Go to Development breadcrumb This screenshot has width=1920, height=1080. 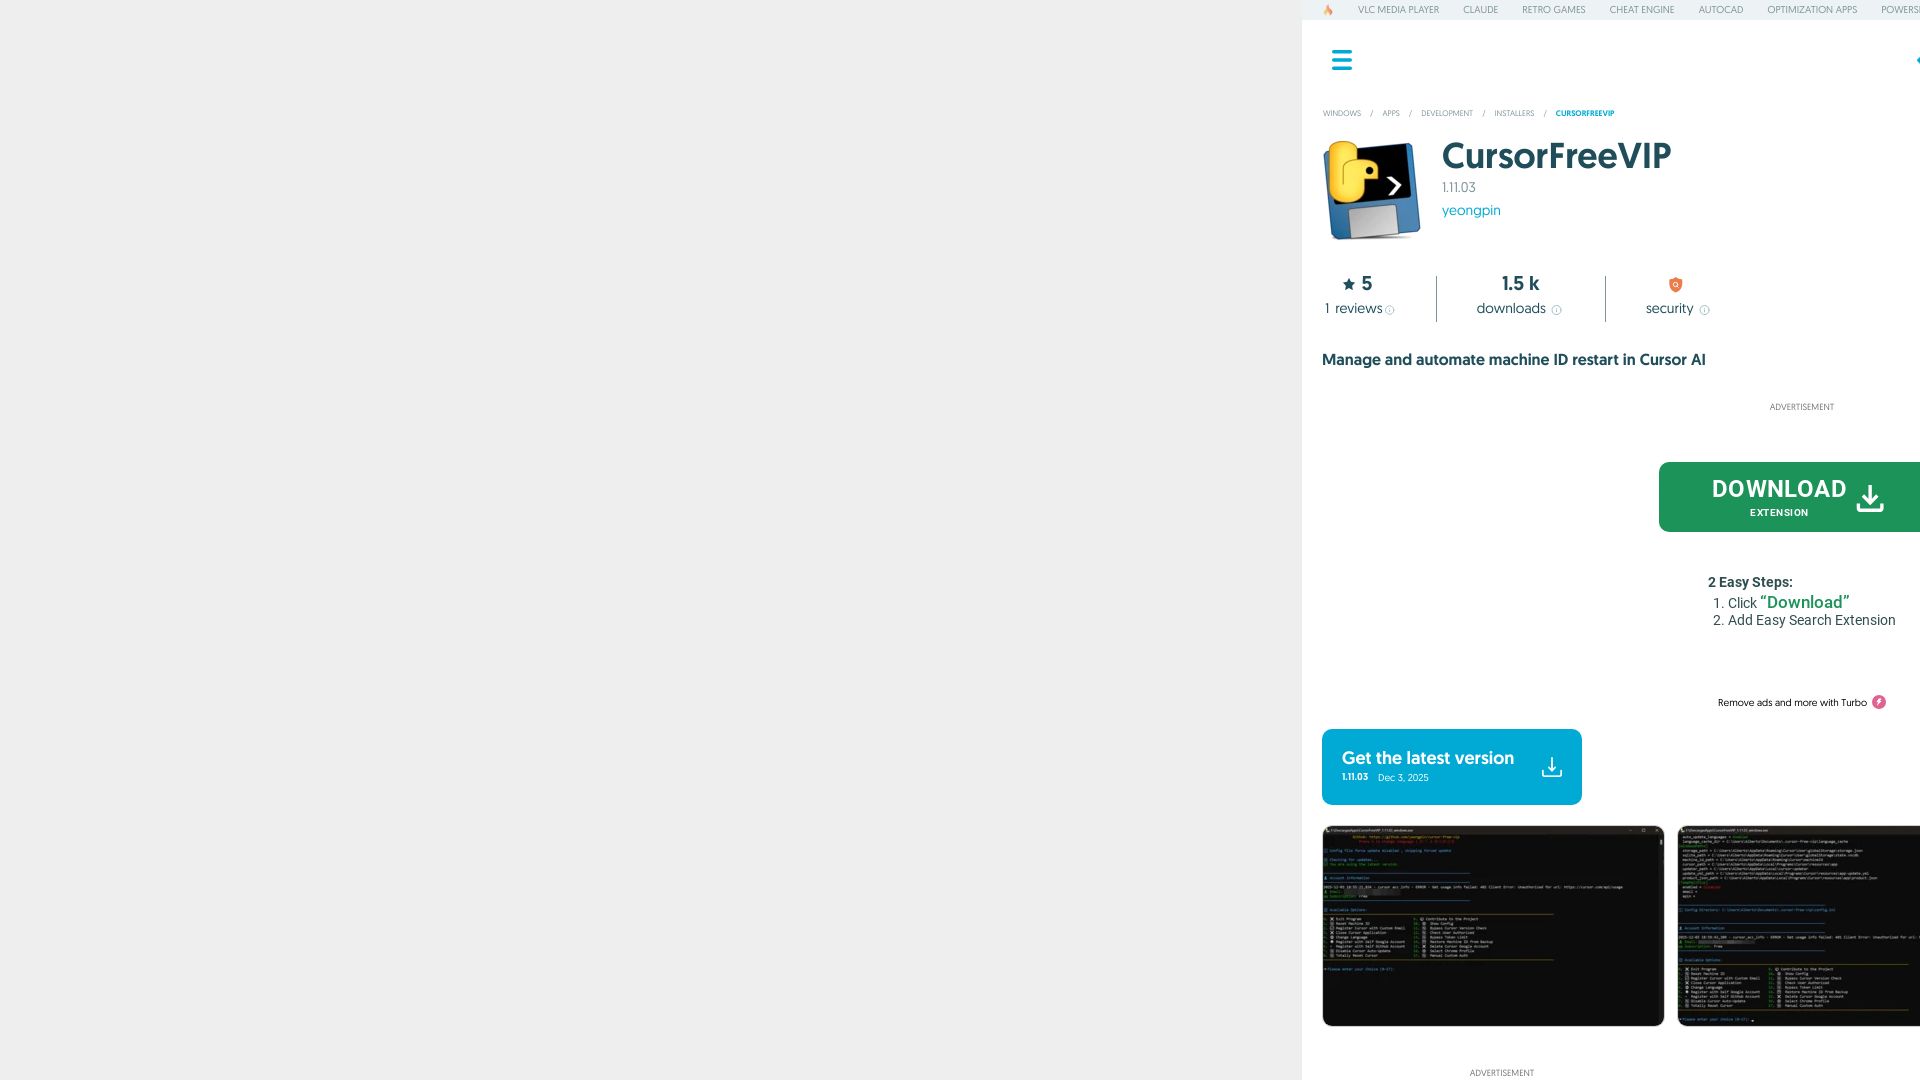pos(1446,114)
